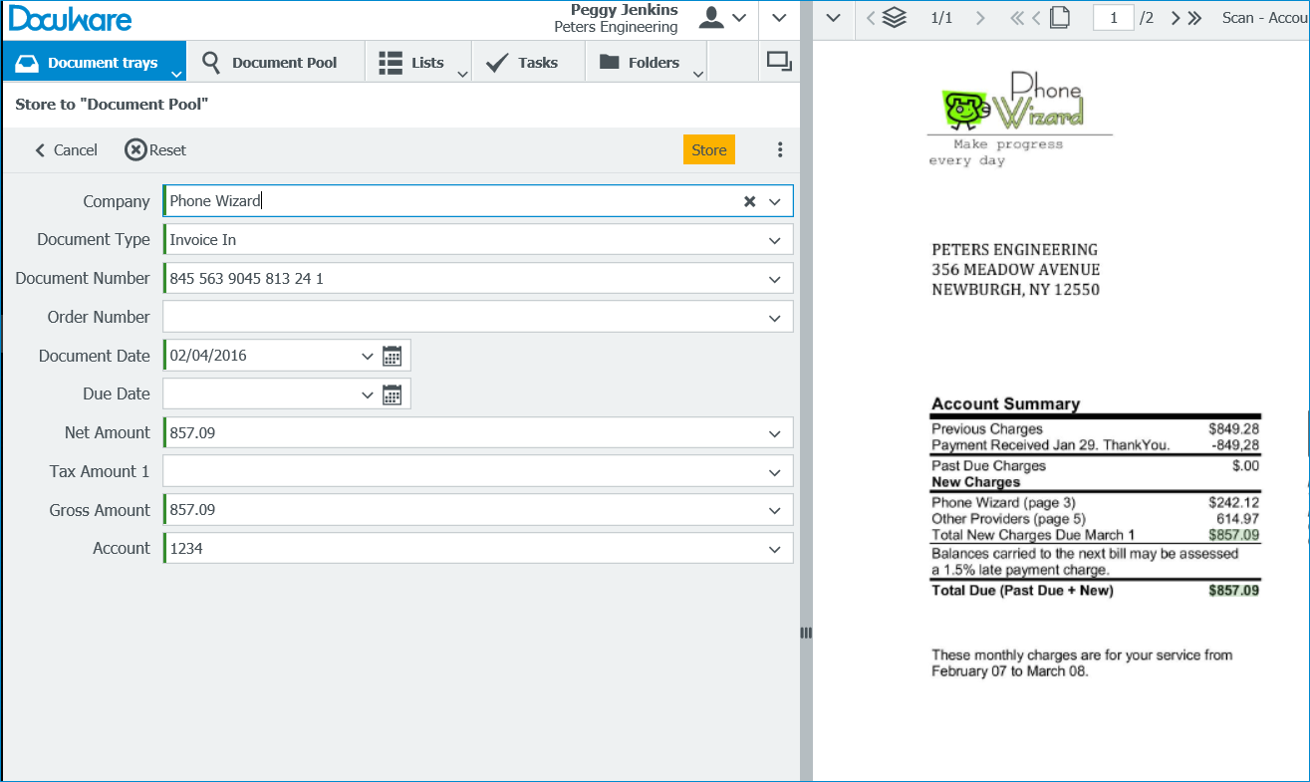The height and width of the screenshot is (782, 1310).
Task: Expand the Document Type dropdown
Action: pyautogui.click(x=775, y=240)
